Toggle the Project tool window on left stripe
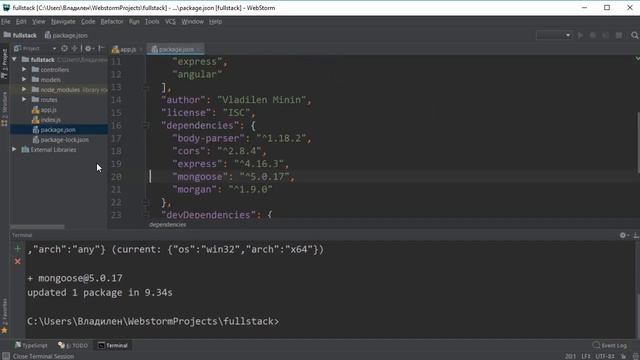The height and width of the screenshot is (360, 640). pyautogui.click(x=4, y=64)
